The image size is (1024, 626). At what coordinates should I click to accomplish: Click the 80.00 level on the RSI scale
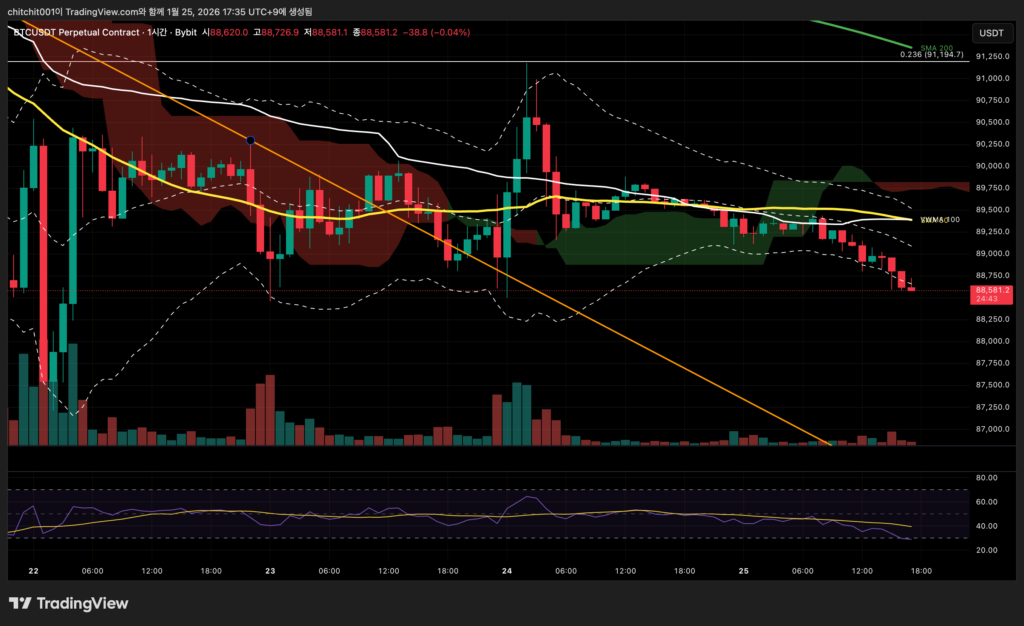tap(986, 478)
